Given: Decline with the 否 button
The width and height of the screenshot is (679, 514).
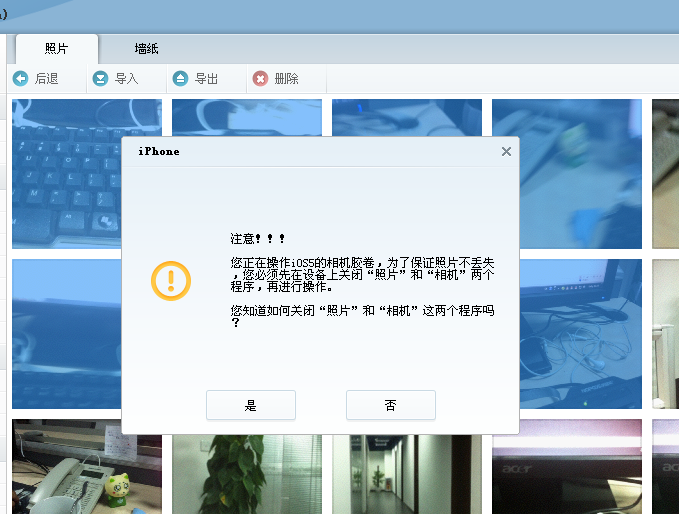Looking at the screenshot, I should coord(391,405).
